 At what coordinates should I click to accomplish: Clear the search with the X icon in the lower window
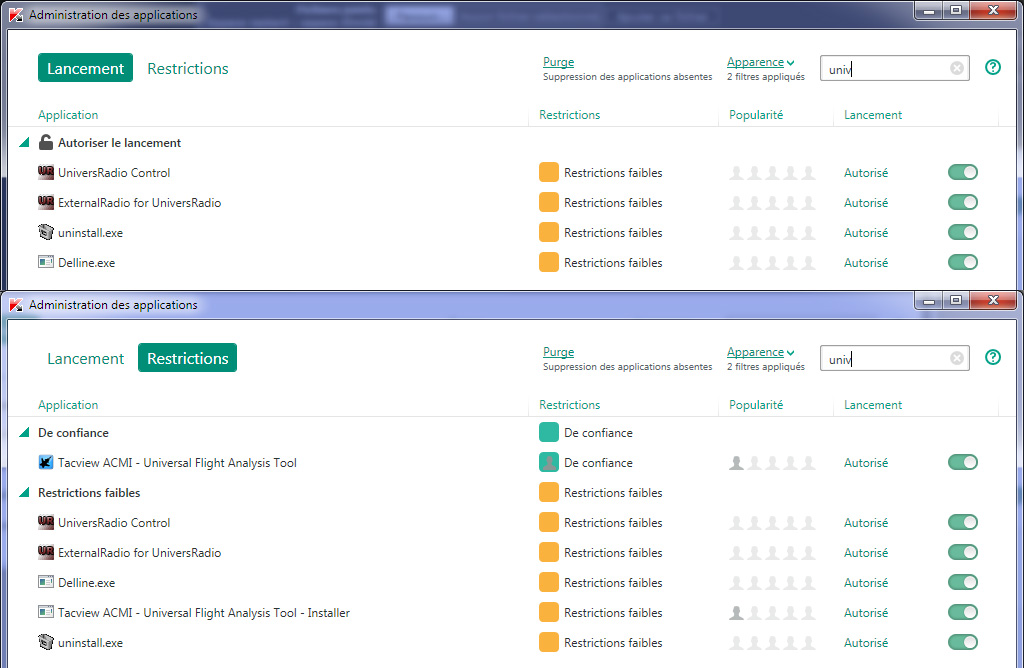tap(956, 358)
